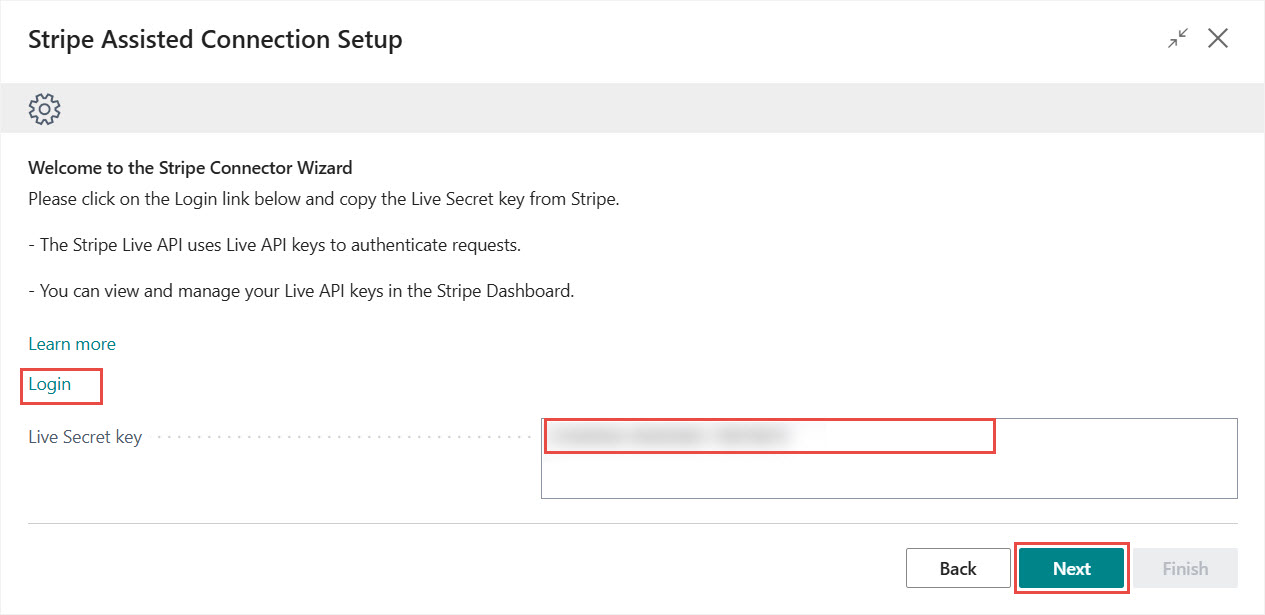Screen dimensions: 1265x615
Task: Go to the previous step with Back
Action: click(x=957, y=568)
